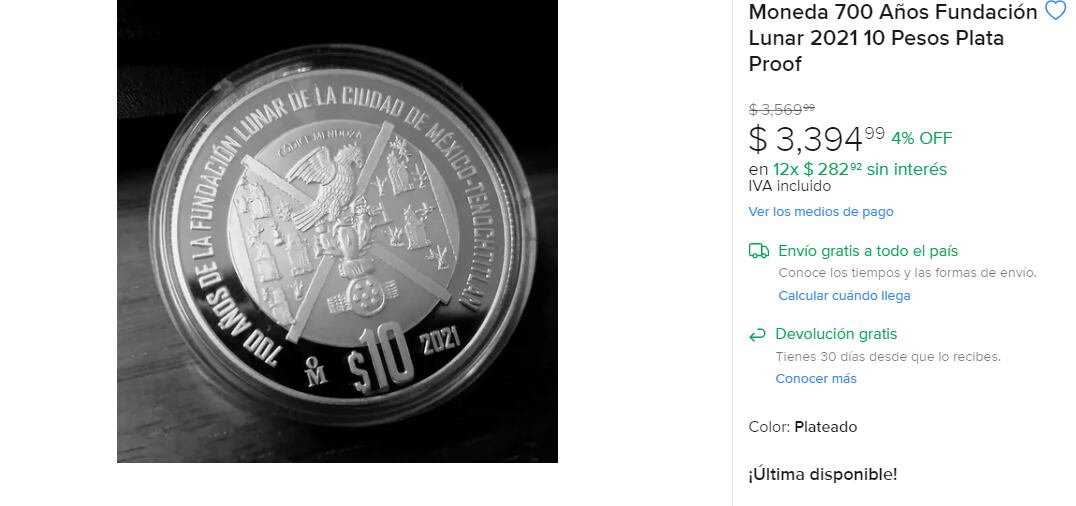Screen dimensions: 1076x506
Task: Click the ¡Última disponible! notice
Action: tap(823, 474)
